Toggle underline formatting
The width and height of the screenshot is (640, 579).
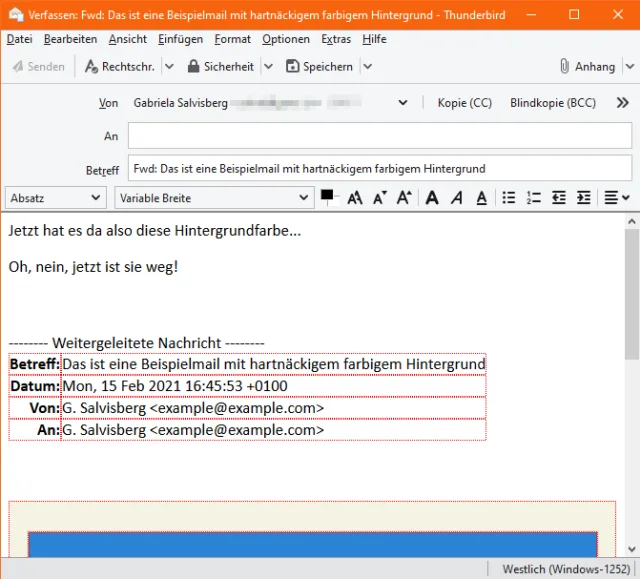(481, 198)
